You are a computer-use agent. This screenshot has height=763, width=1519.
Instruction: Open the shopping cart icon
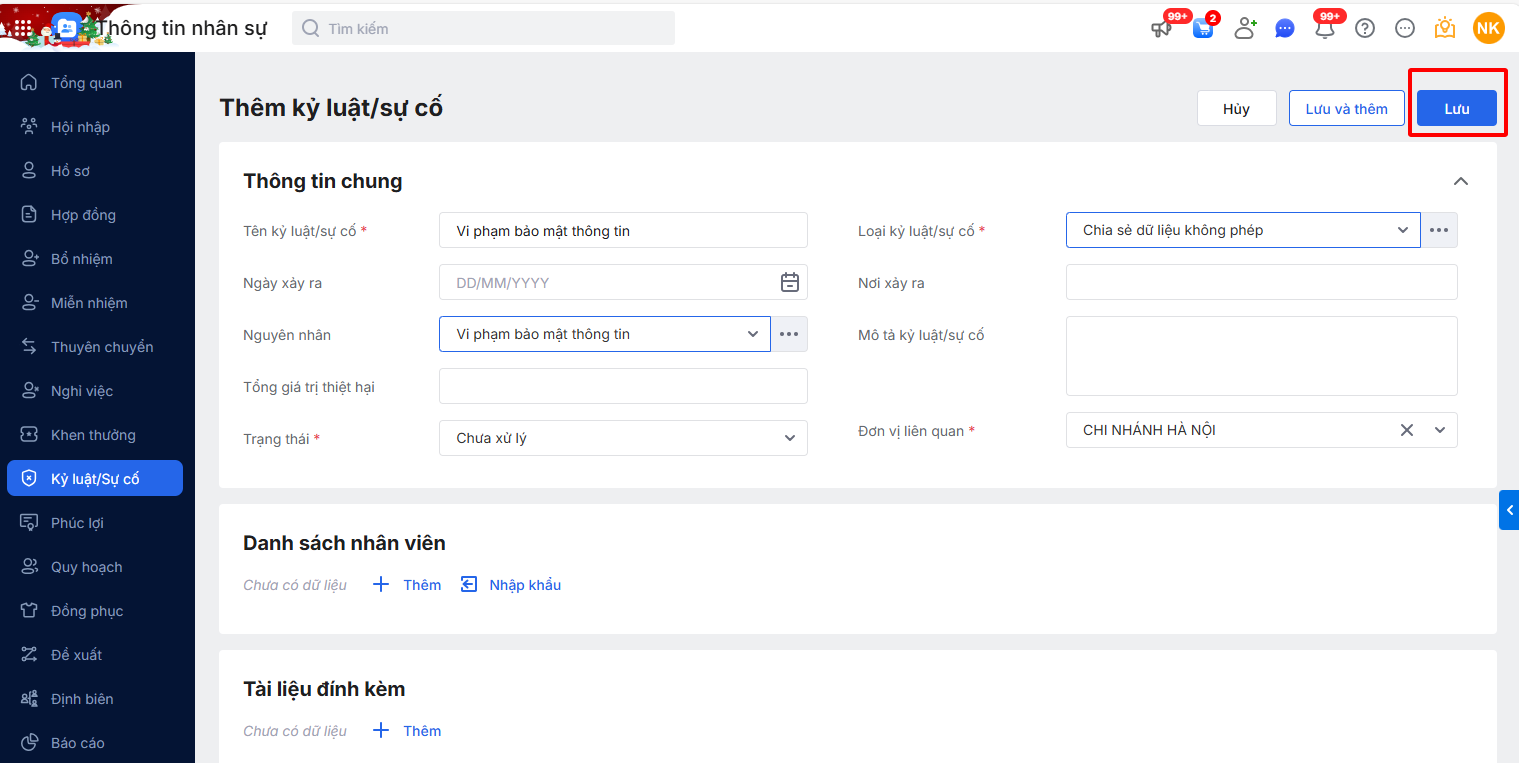[1203, 29]
